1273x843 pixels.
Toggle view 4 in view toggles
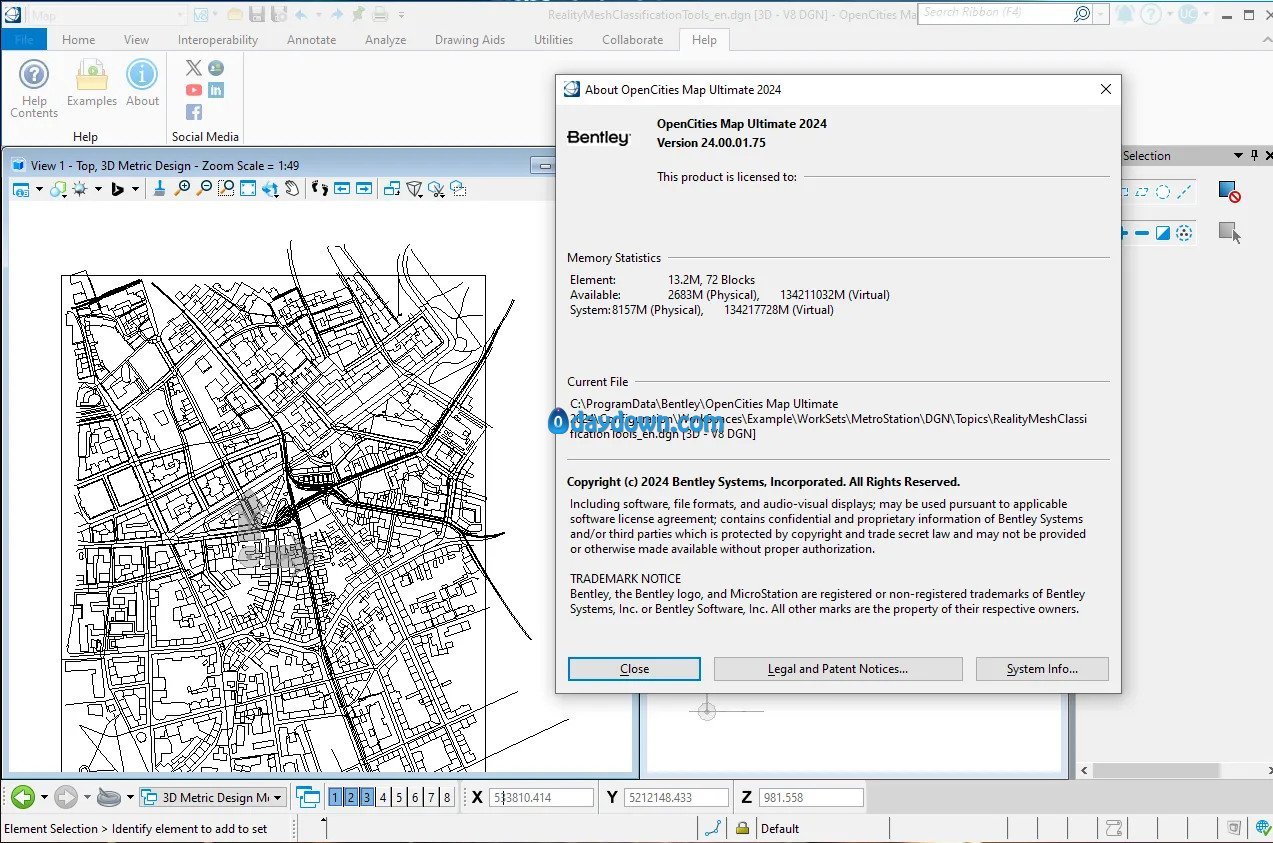click(x=383, y=797)
